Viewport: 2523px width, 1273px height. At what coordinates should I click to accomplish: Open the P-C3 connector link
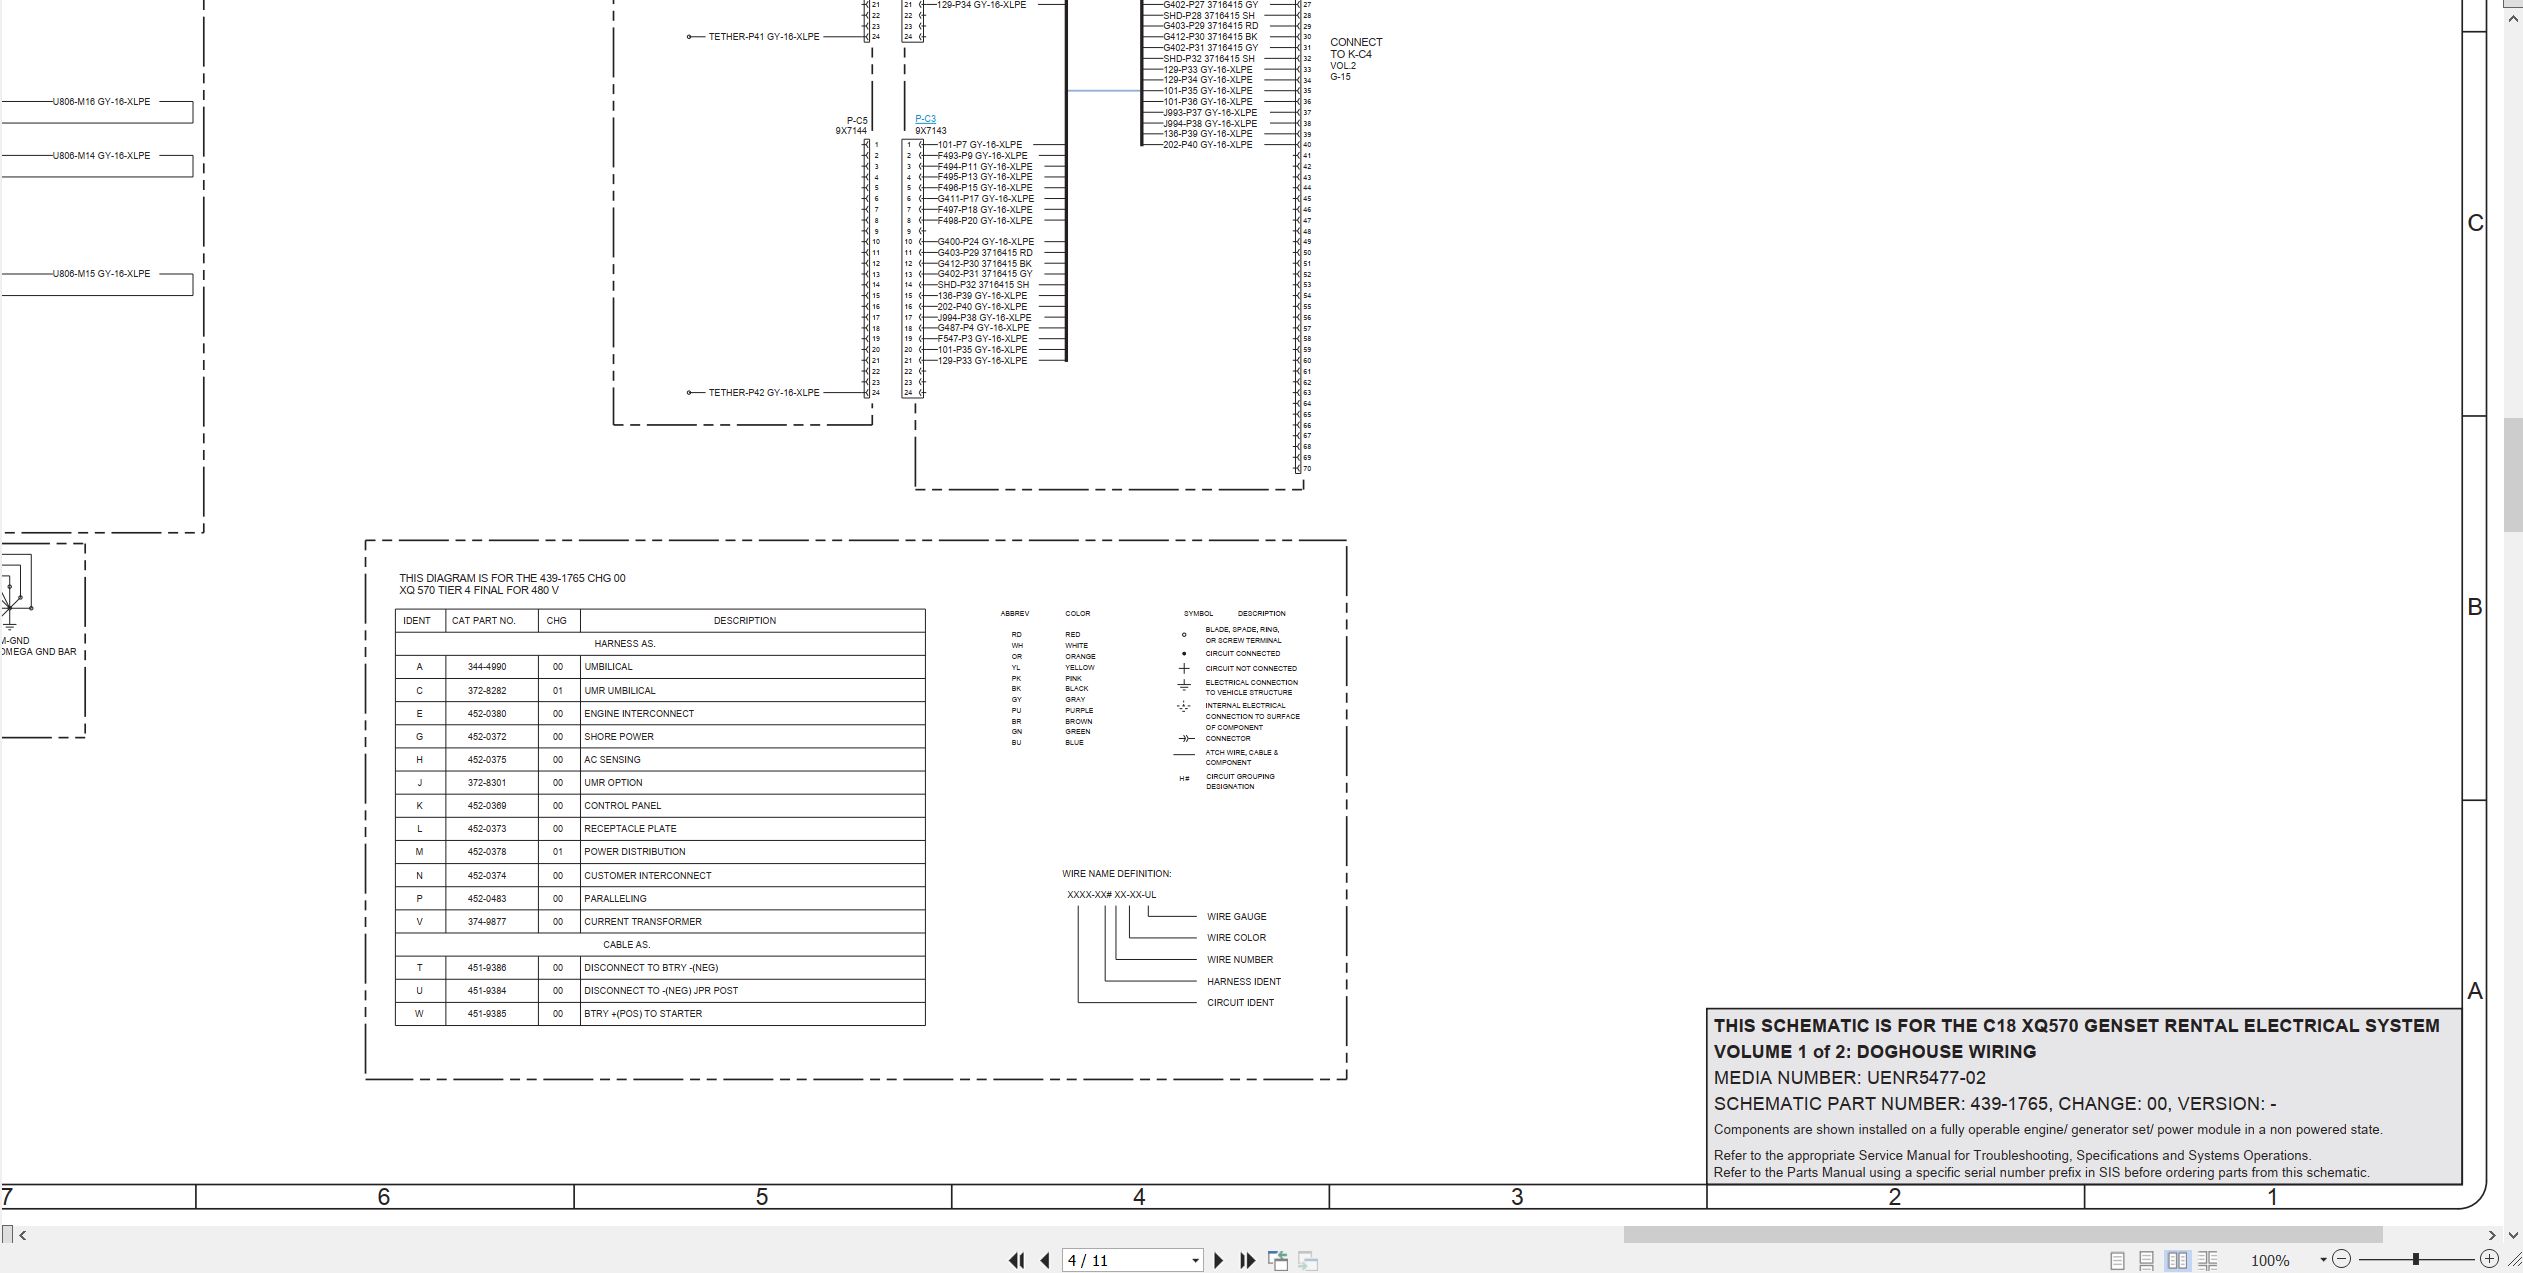click(x=925, y=119)
